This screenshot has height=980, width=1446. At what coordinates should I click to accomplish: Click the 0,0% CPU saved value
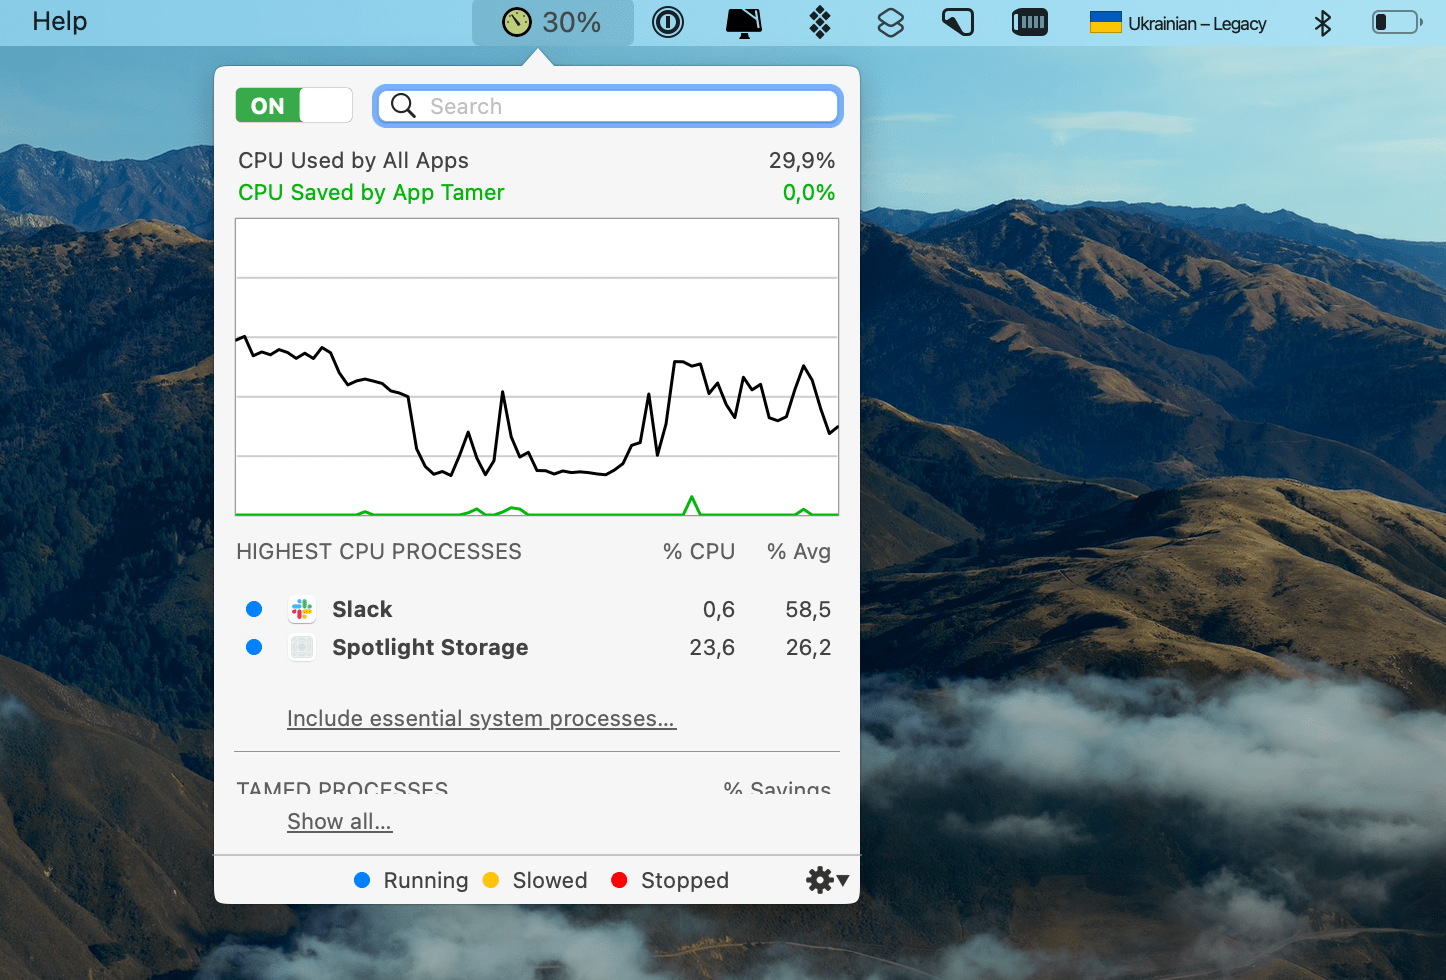(x=809, y=192)
